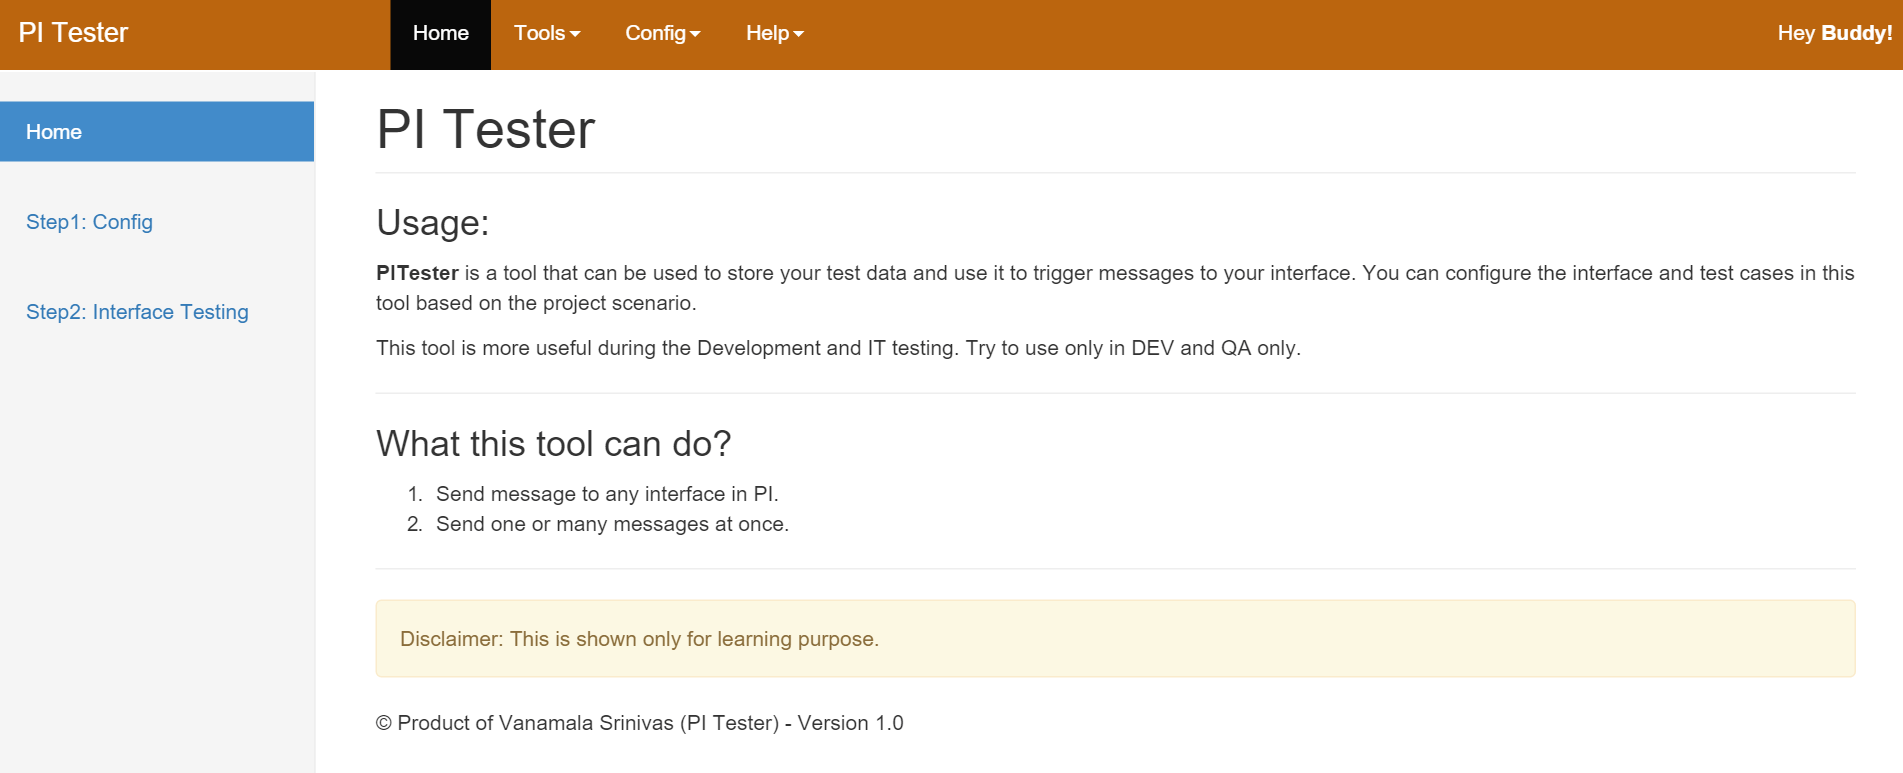This screenshot has height=773, width=1903.
Task: Open the Tools dropdown menu
Action: click(546, 34)
